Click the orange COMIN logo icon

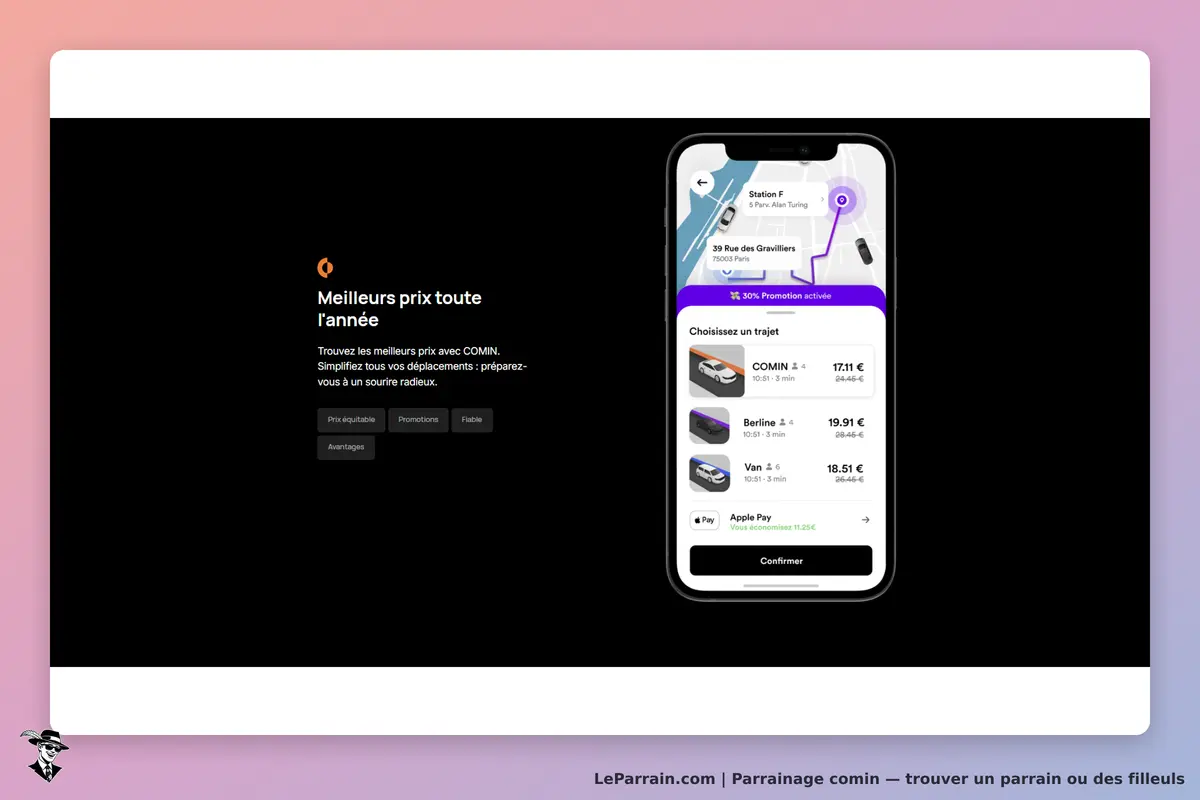(325, 267)
